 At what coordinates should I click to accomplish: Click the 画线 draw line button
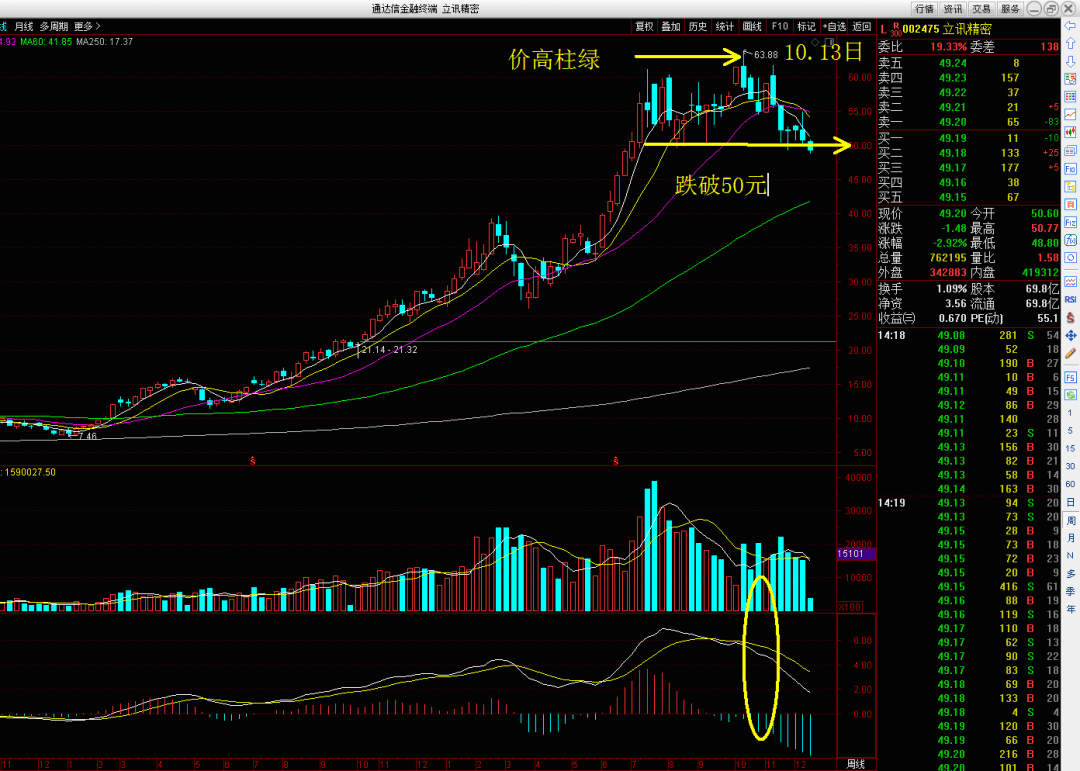(x=752, y=26)
